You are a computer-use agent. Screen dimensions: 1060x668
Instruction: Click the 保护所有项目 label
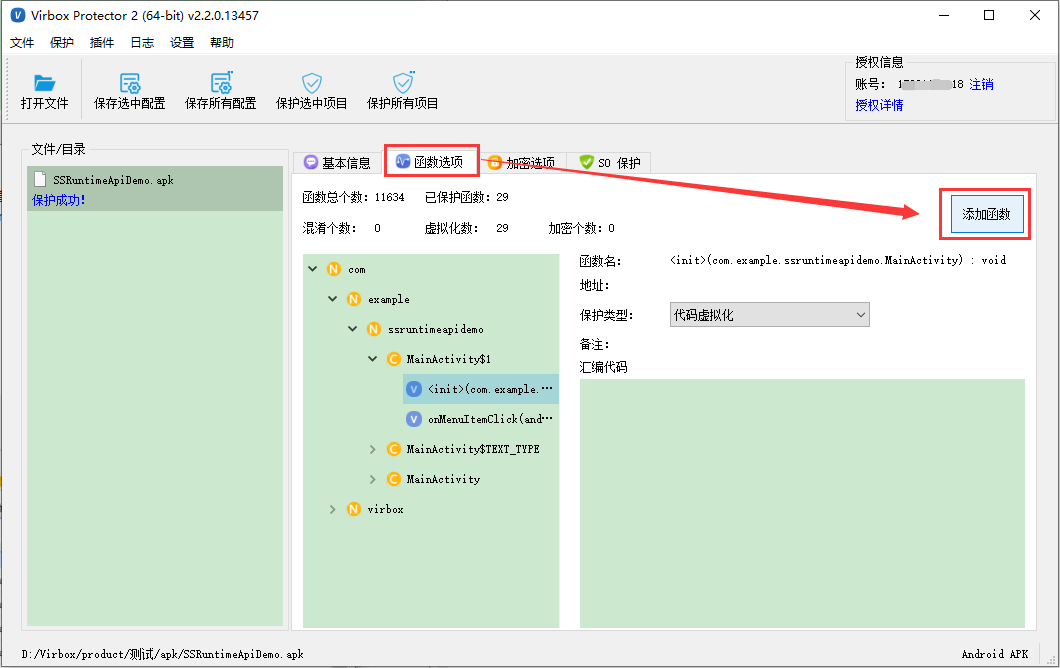coord(403,103)
